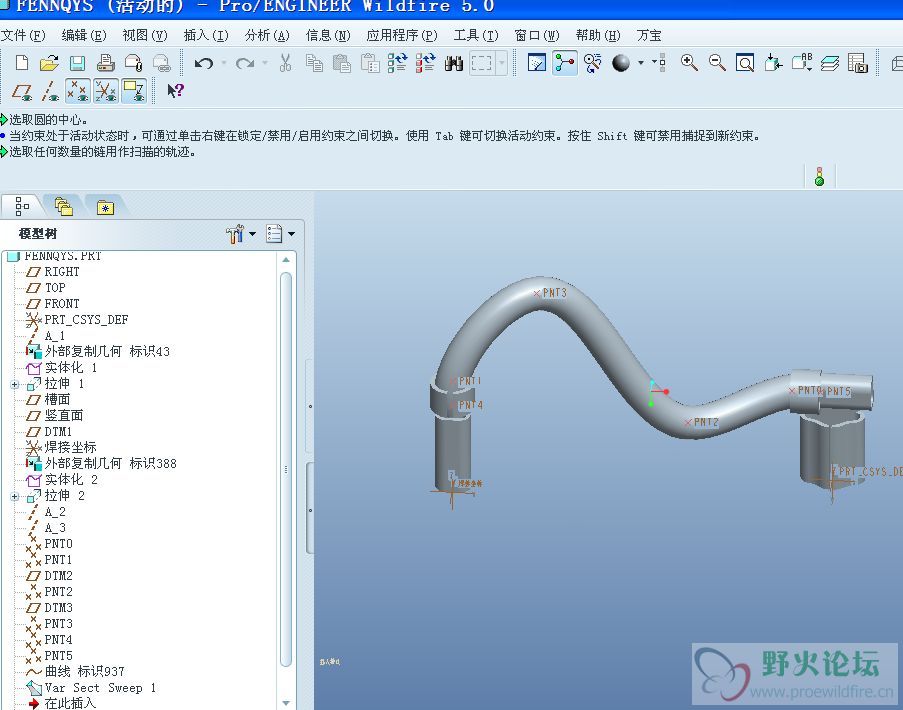Image resolution: width=903 pixels, height=710 pixels.
Task: Undo the last operation
Action: [204, 63]
